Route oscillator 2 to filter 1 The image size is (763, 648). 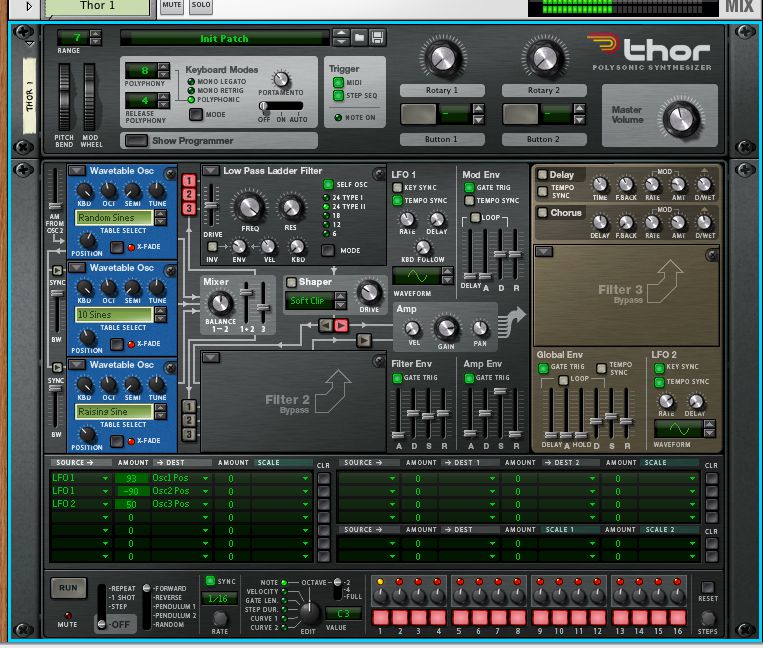click(189, 194)
